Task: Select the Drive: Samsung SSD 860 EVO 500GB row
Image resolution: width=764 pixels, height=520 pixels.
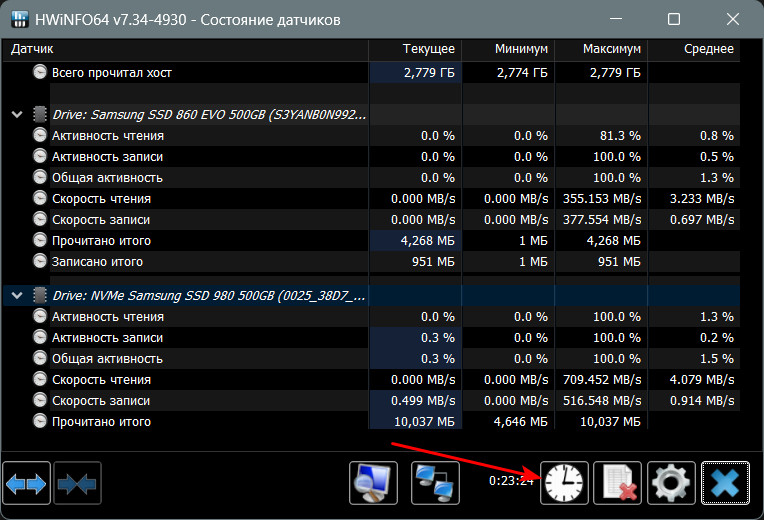Action: pyautogui.click(x=371, y=115)
